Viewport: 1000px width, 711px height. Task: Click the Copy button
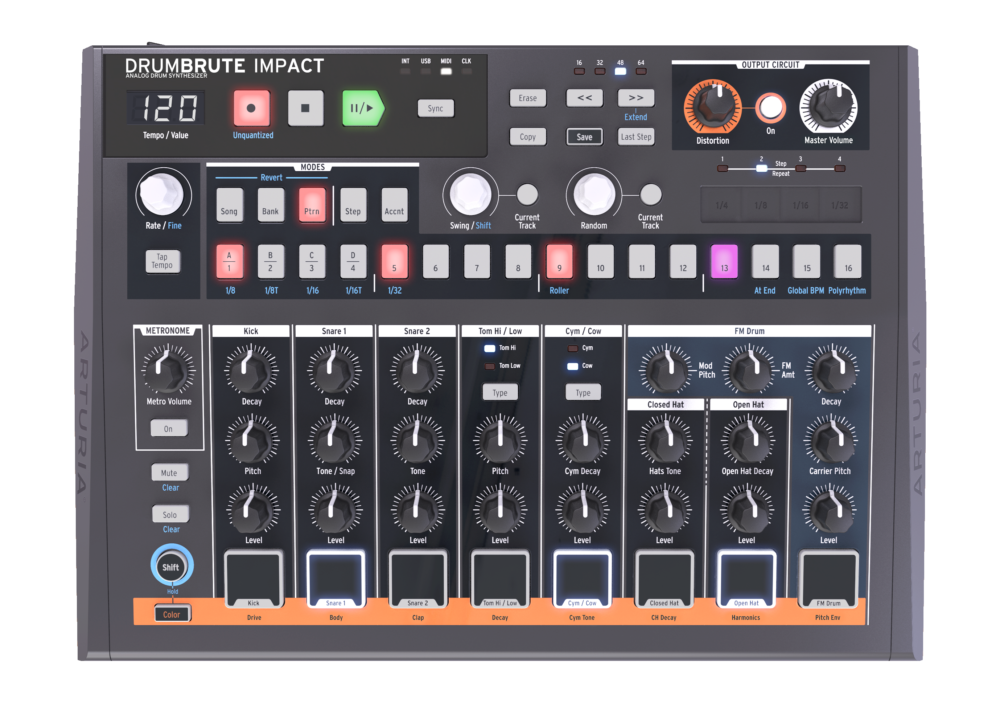(x=527, y=136)
